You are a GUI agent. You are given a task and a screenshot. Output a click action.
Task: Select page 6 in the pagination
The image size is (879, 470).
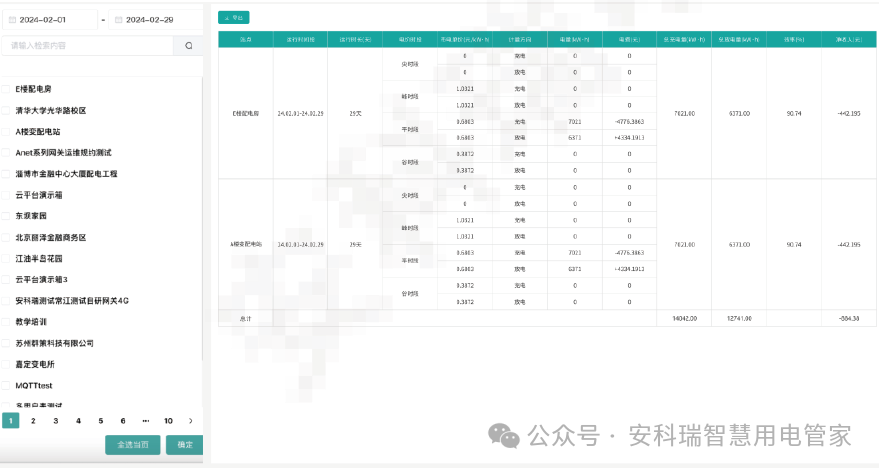coord(123,421)
